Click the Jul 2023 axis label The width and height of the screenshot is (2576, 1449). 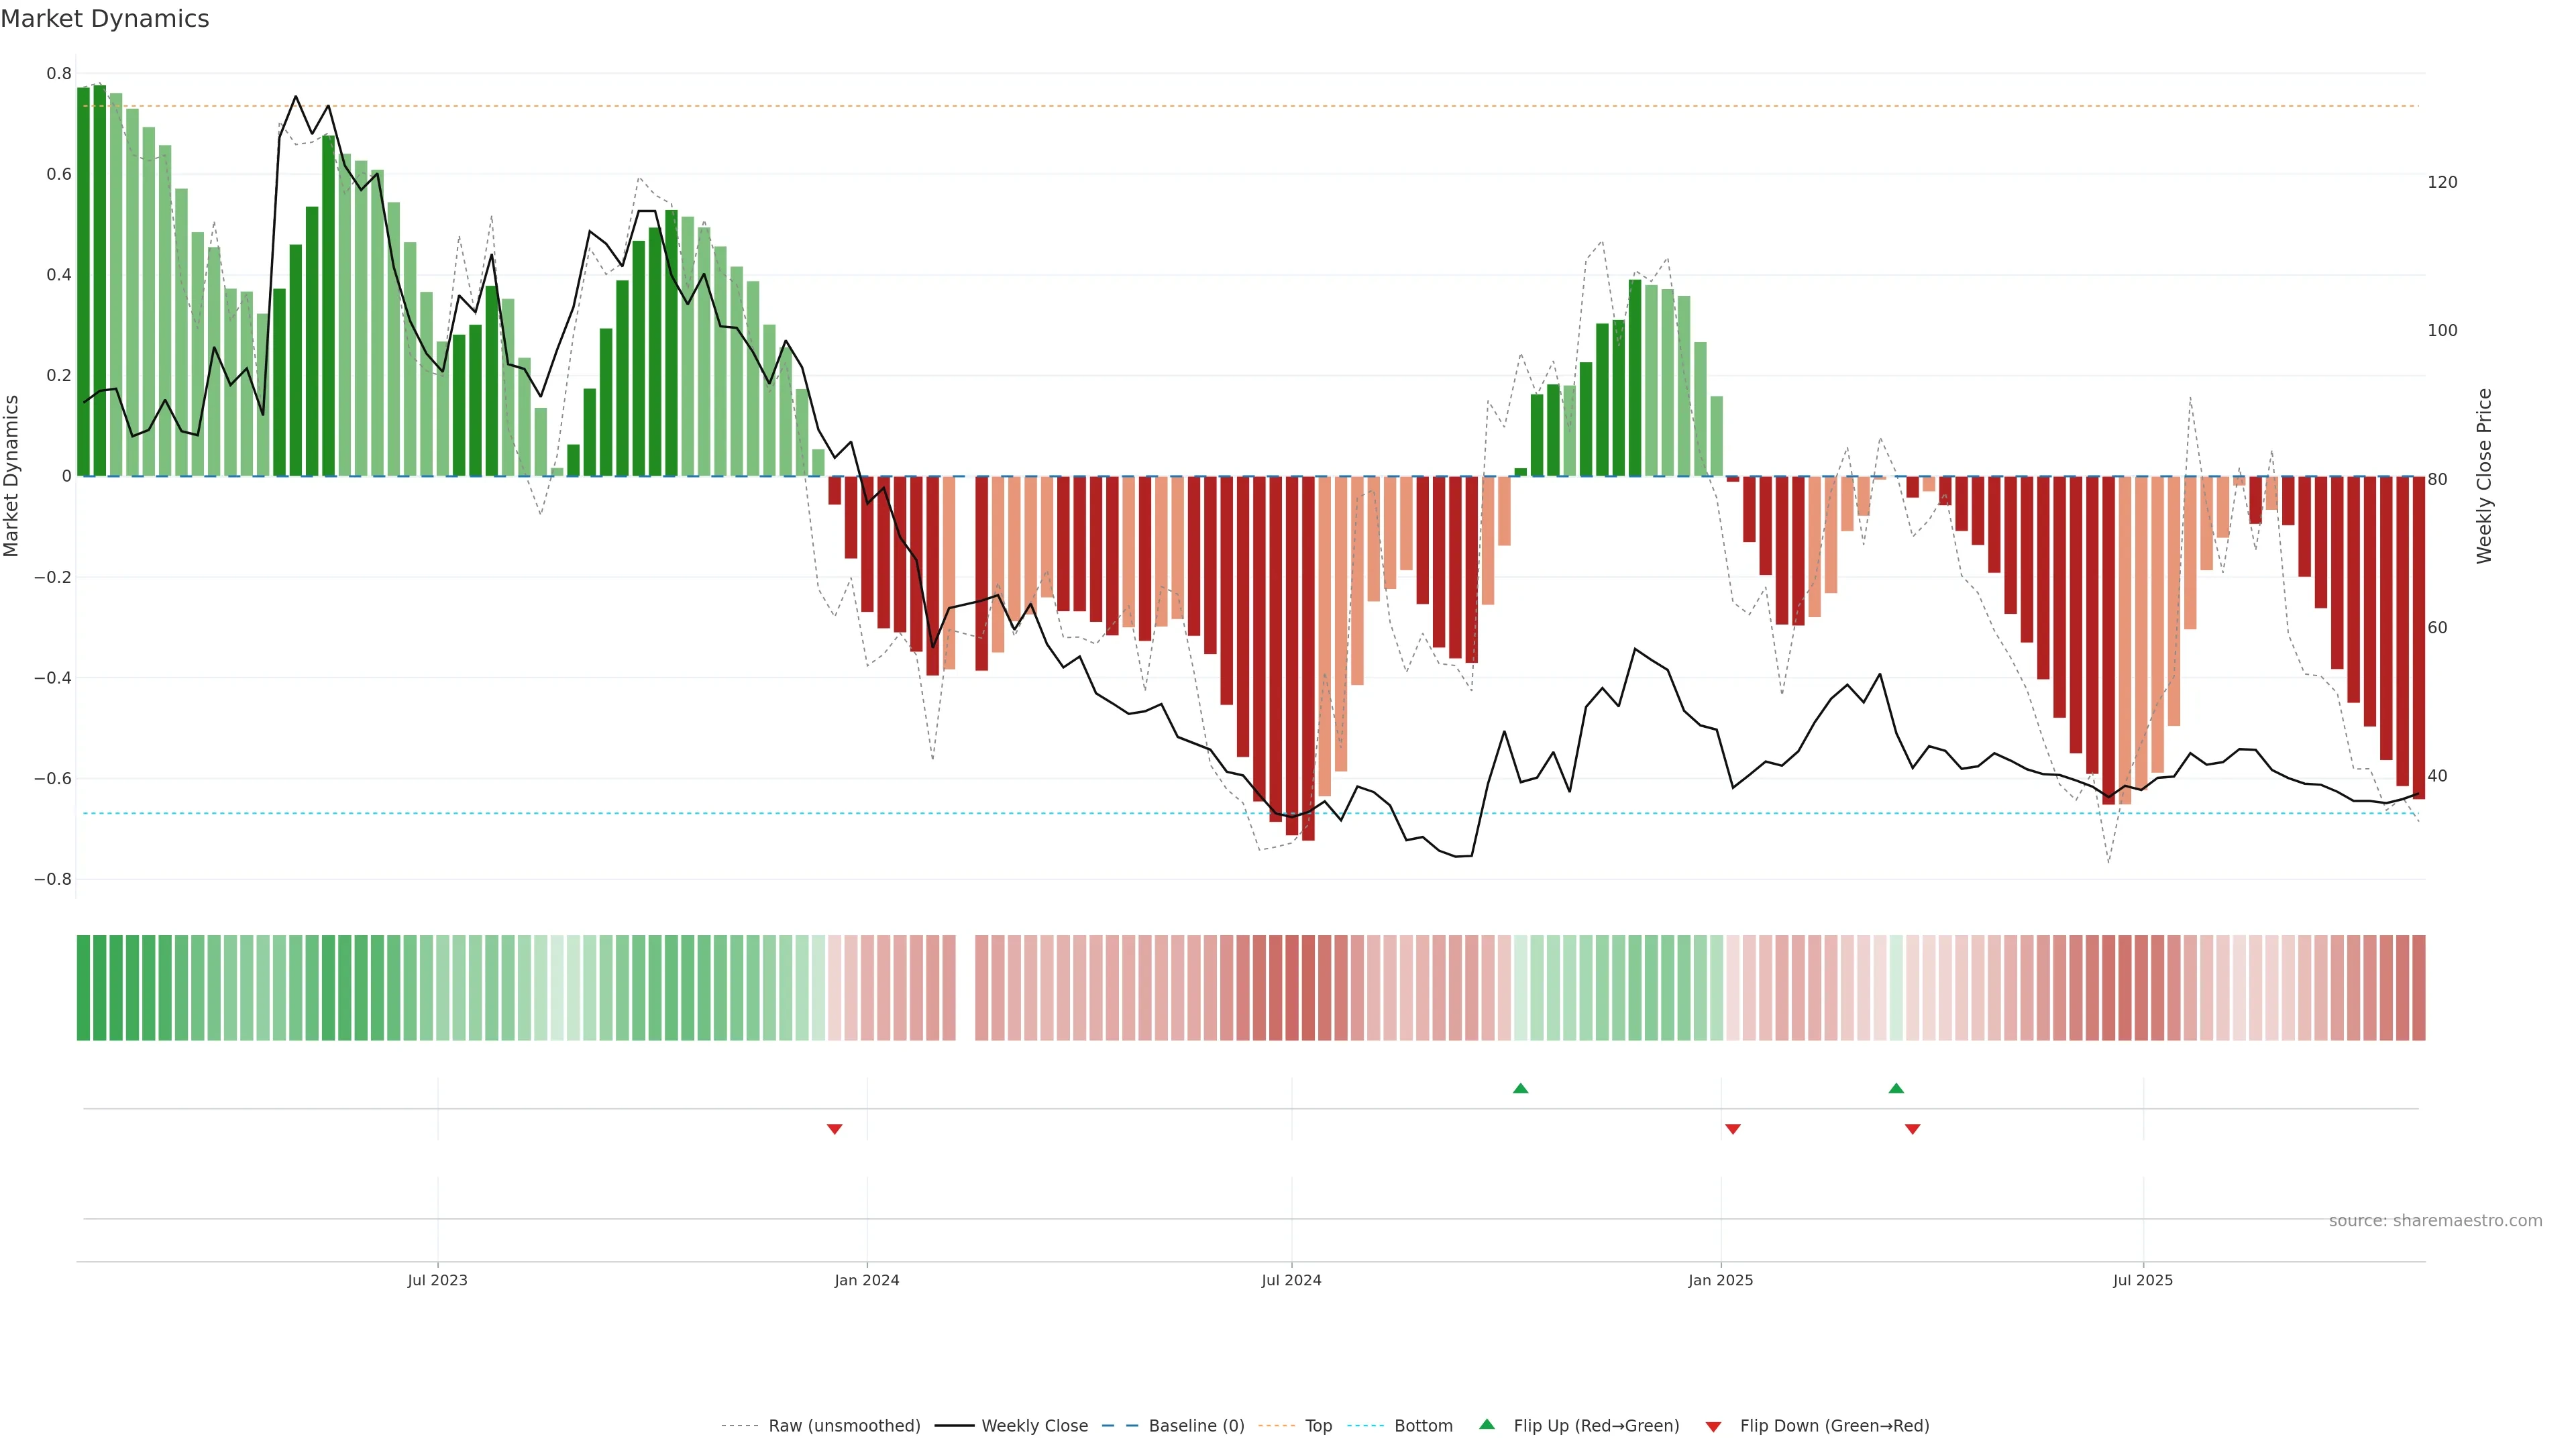point(437,1280)
